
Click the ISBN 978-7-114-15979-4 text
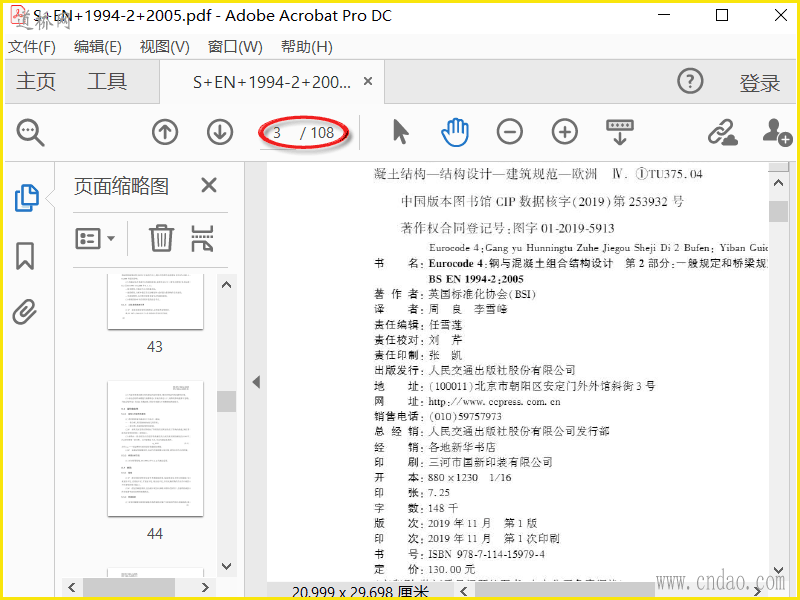(x=486, y=554)
